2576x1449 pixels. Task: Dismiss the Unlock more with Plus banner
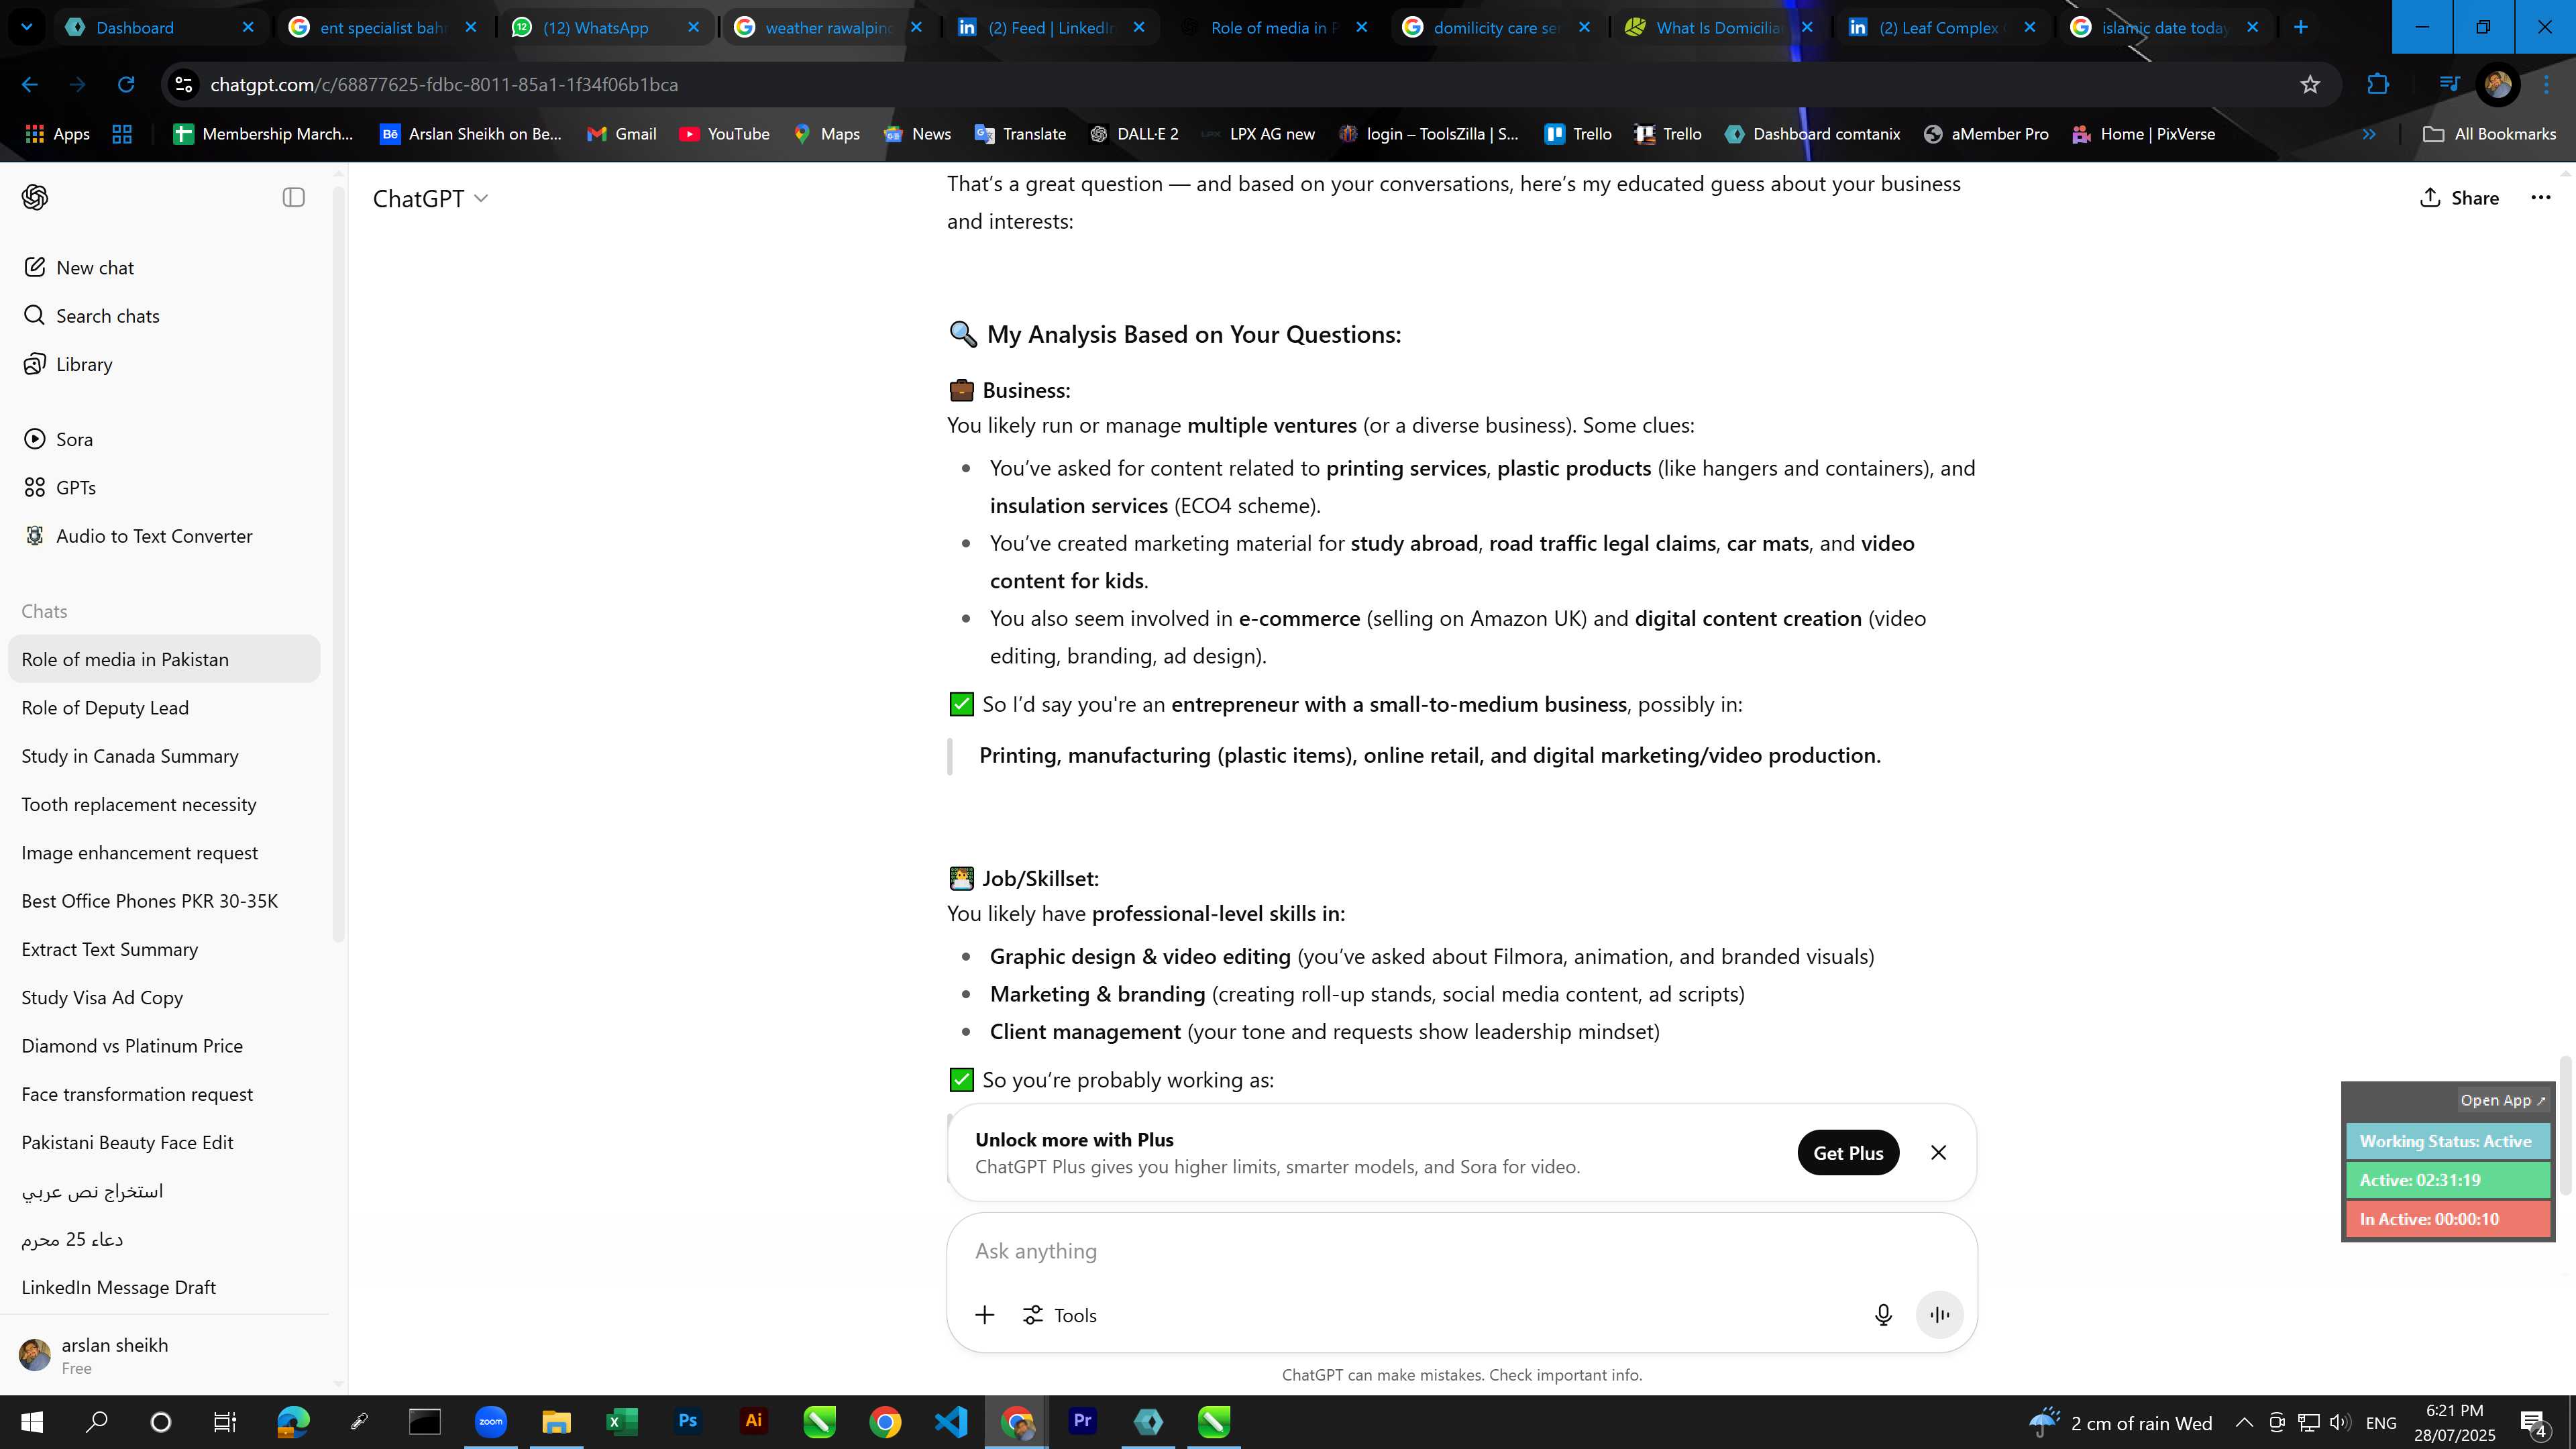(1938, 1152)
